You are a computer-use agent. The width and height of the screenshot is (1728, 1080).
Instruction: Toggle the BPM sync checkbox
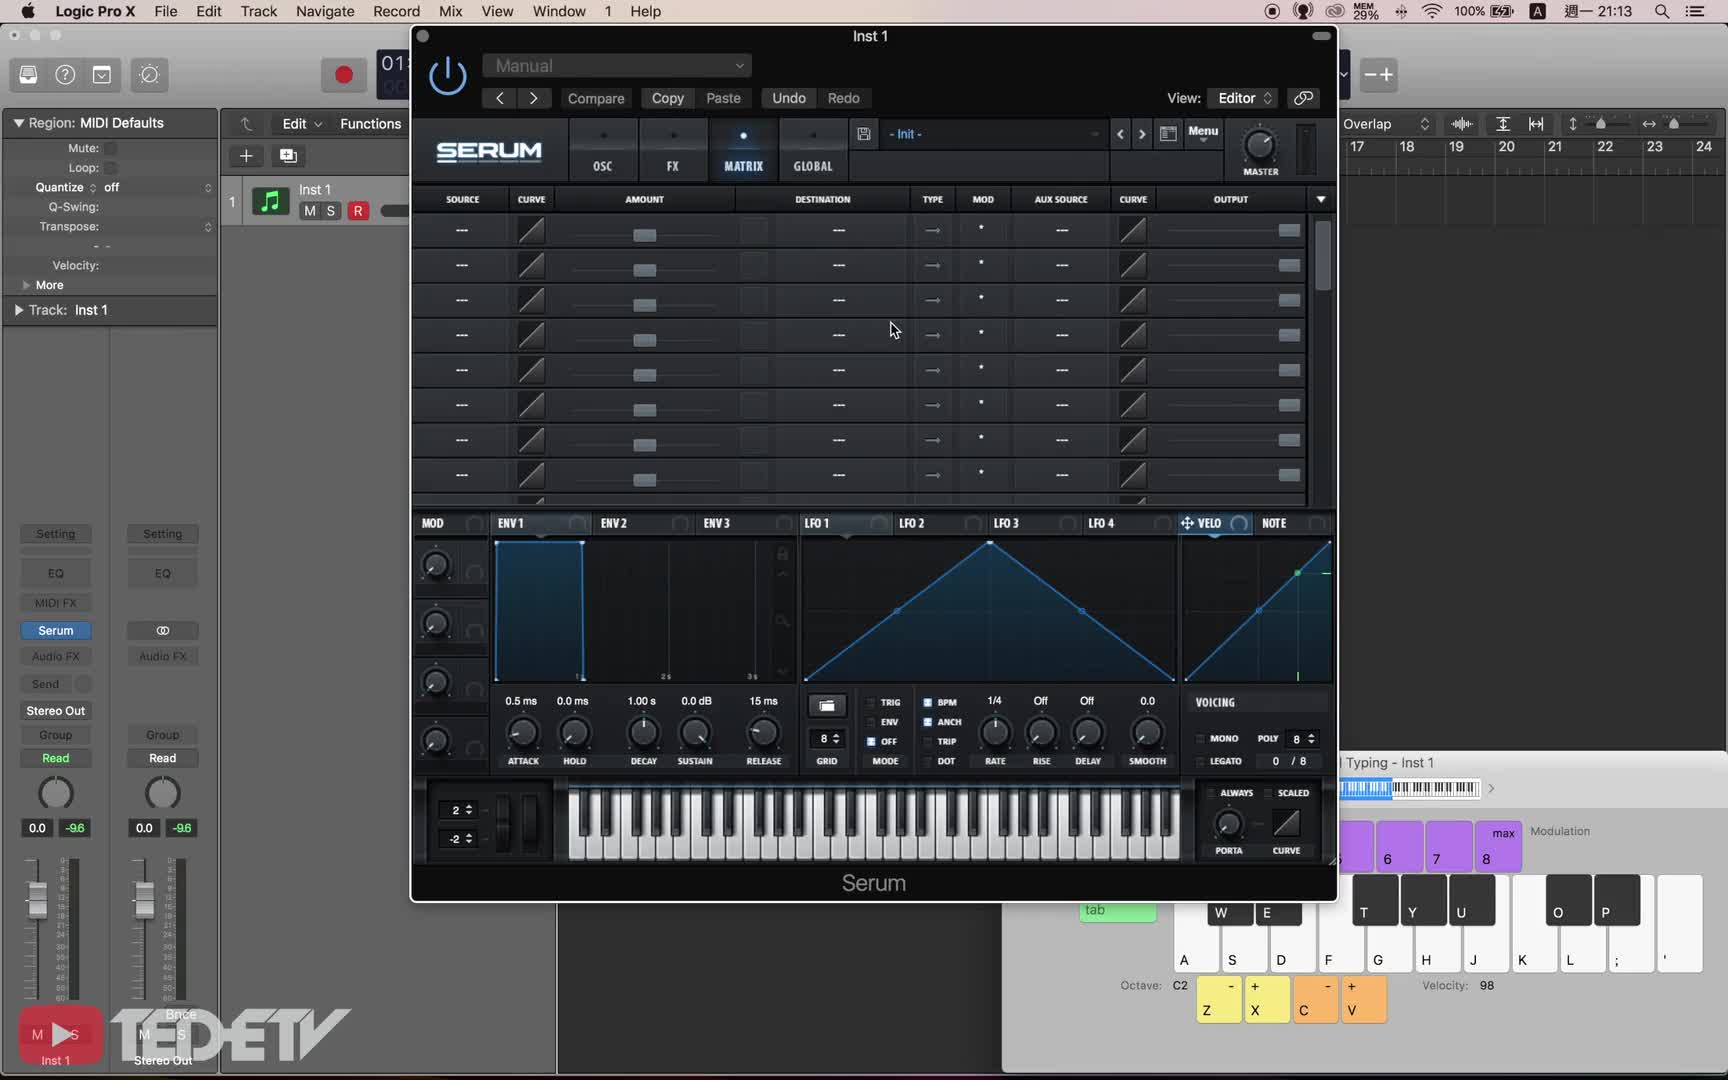coord(928,703)
